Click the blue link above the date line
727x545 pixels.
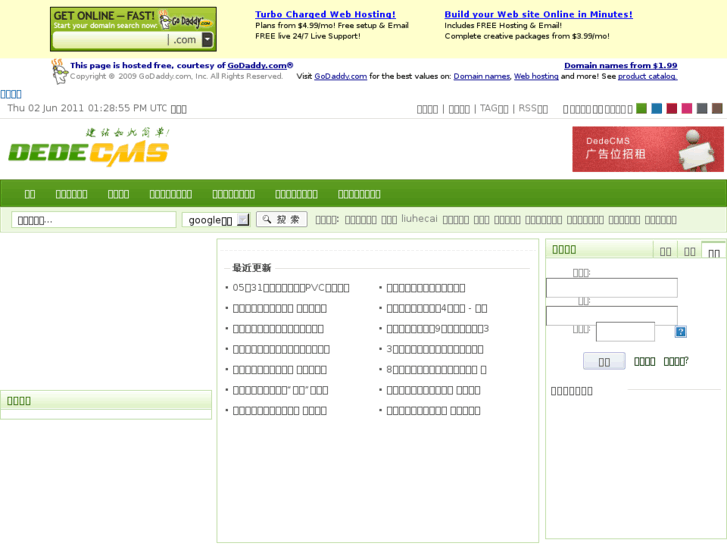tap(11, 94)
